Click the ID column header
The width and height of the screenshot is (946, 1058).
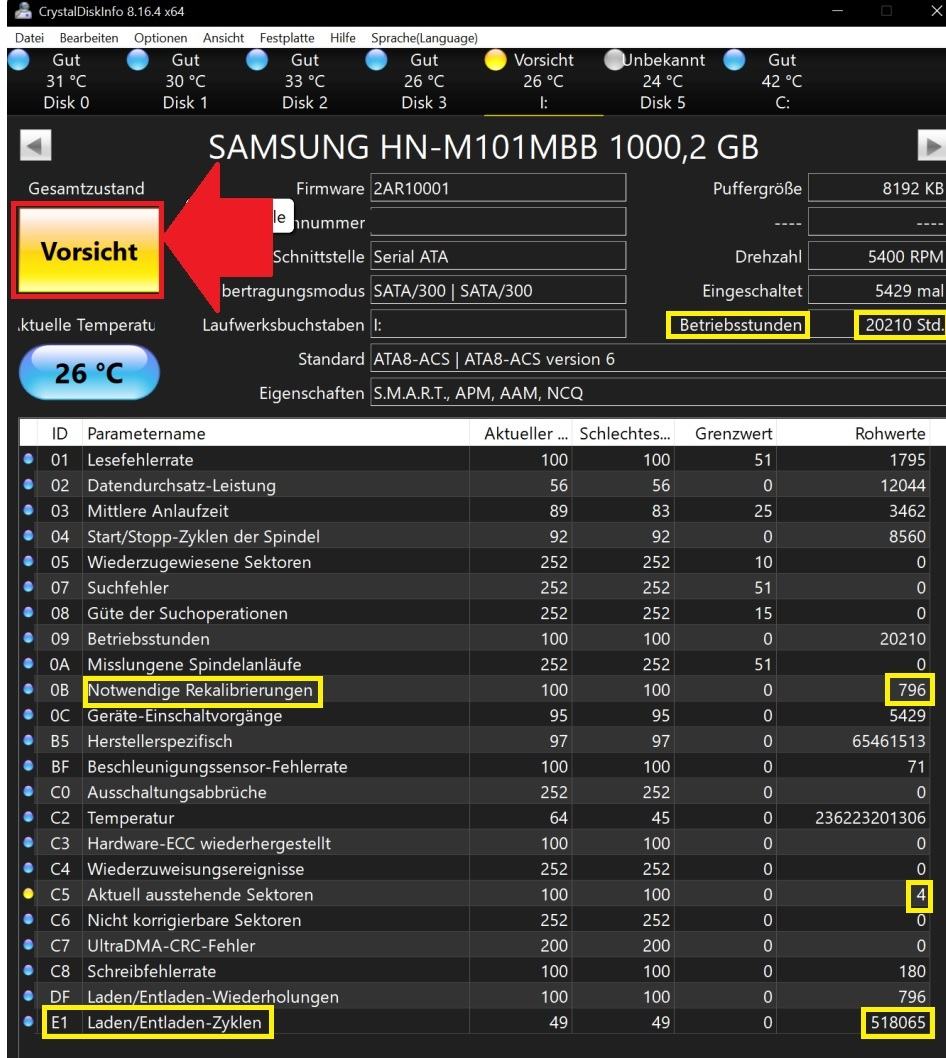59,433
